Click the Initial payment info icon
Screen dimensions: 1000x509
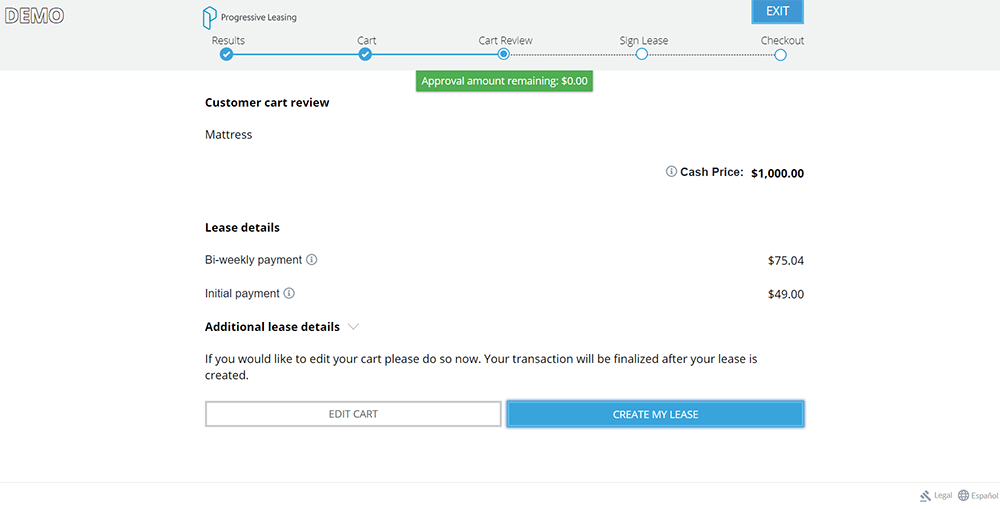tap(289, 294)
